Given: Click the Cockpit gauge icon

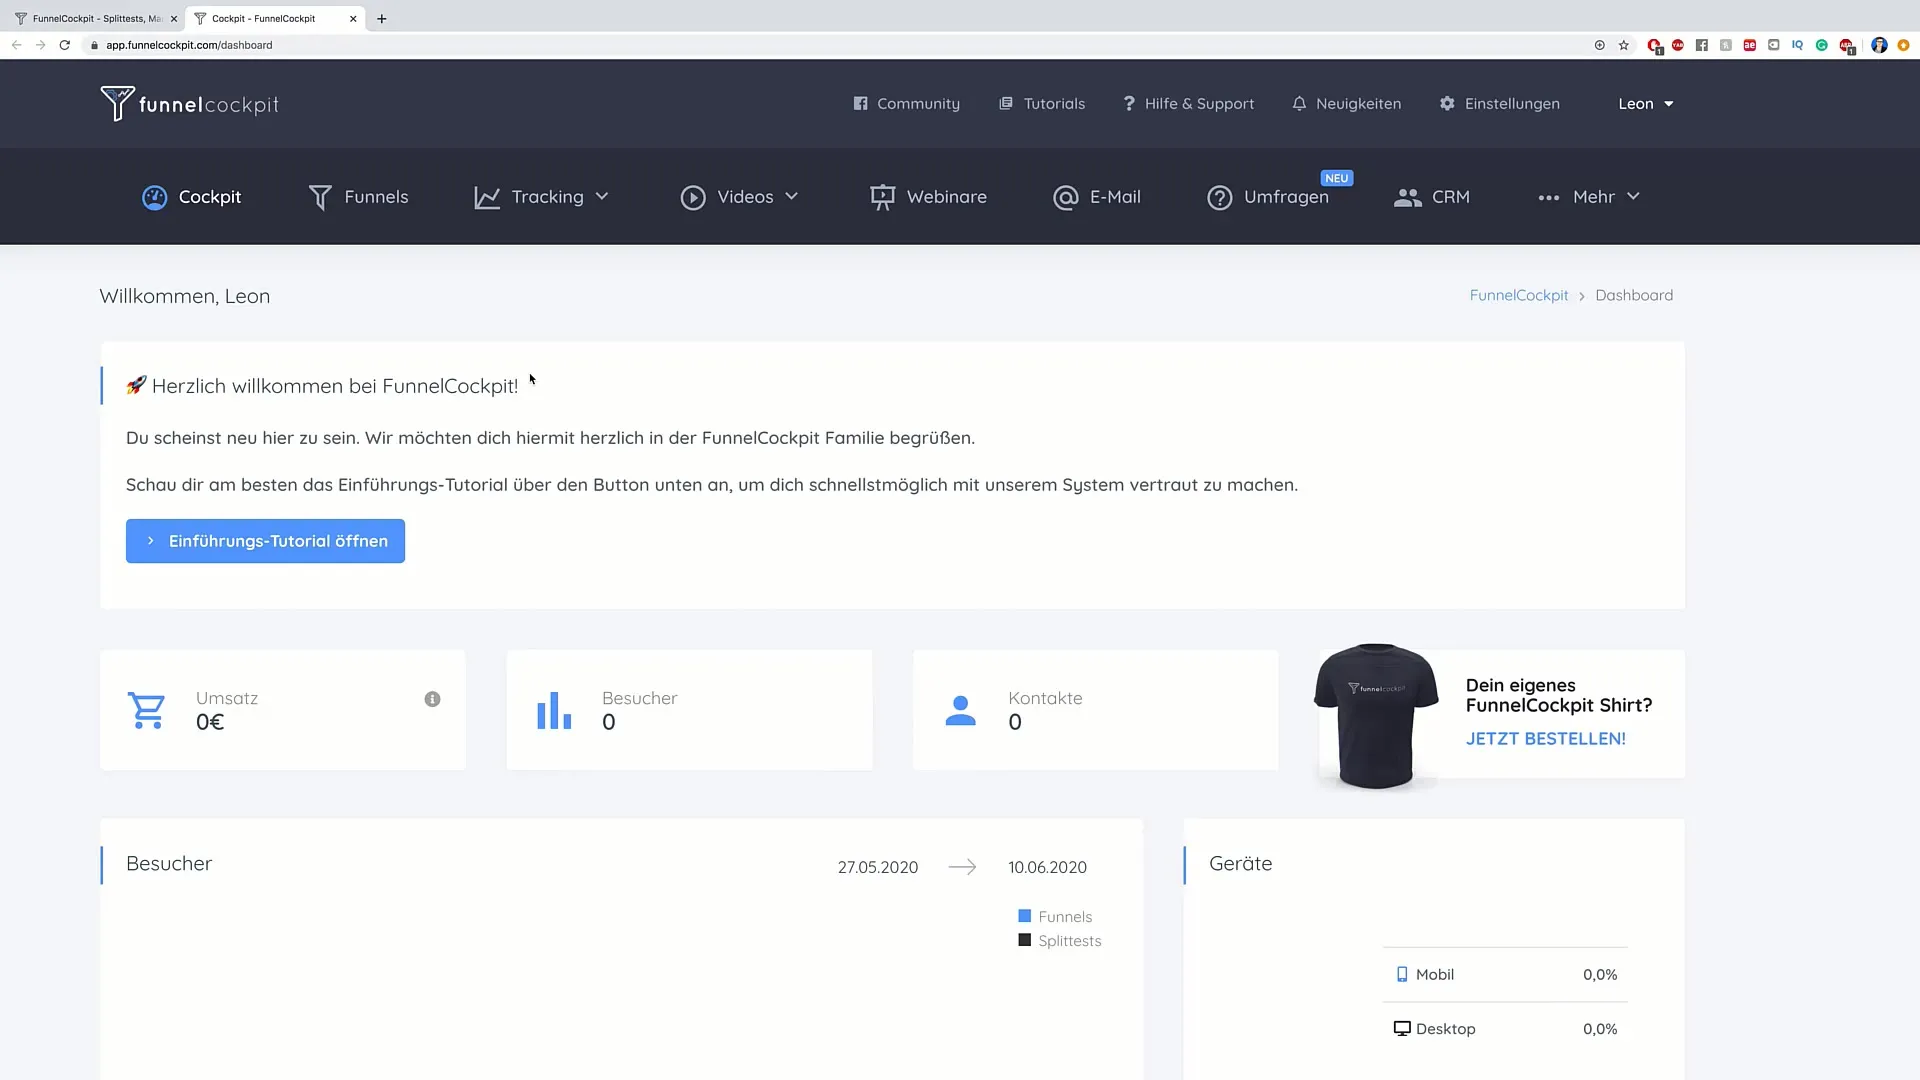Looking at the screenshot, I should [154, 198].
